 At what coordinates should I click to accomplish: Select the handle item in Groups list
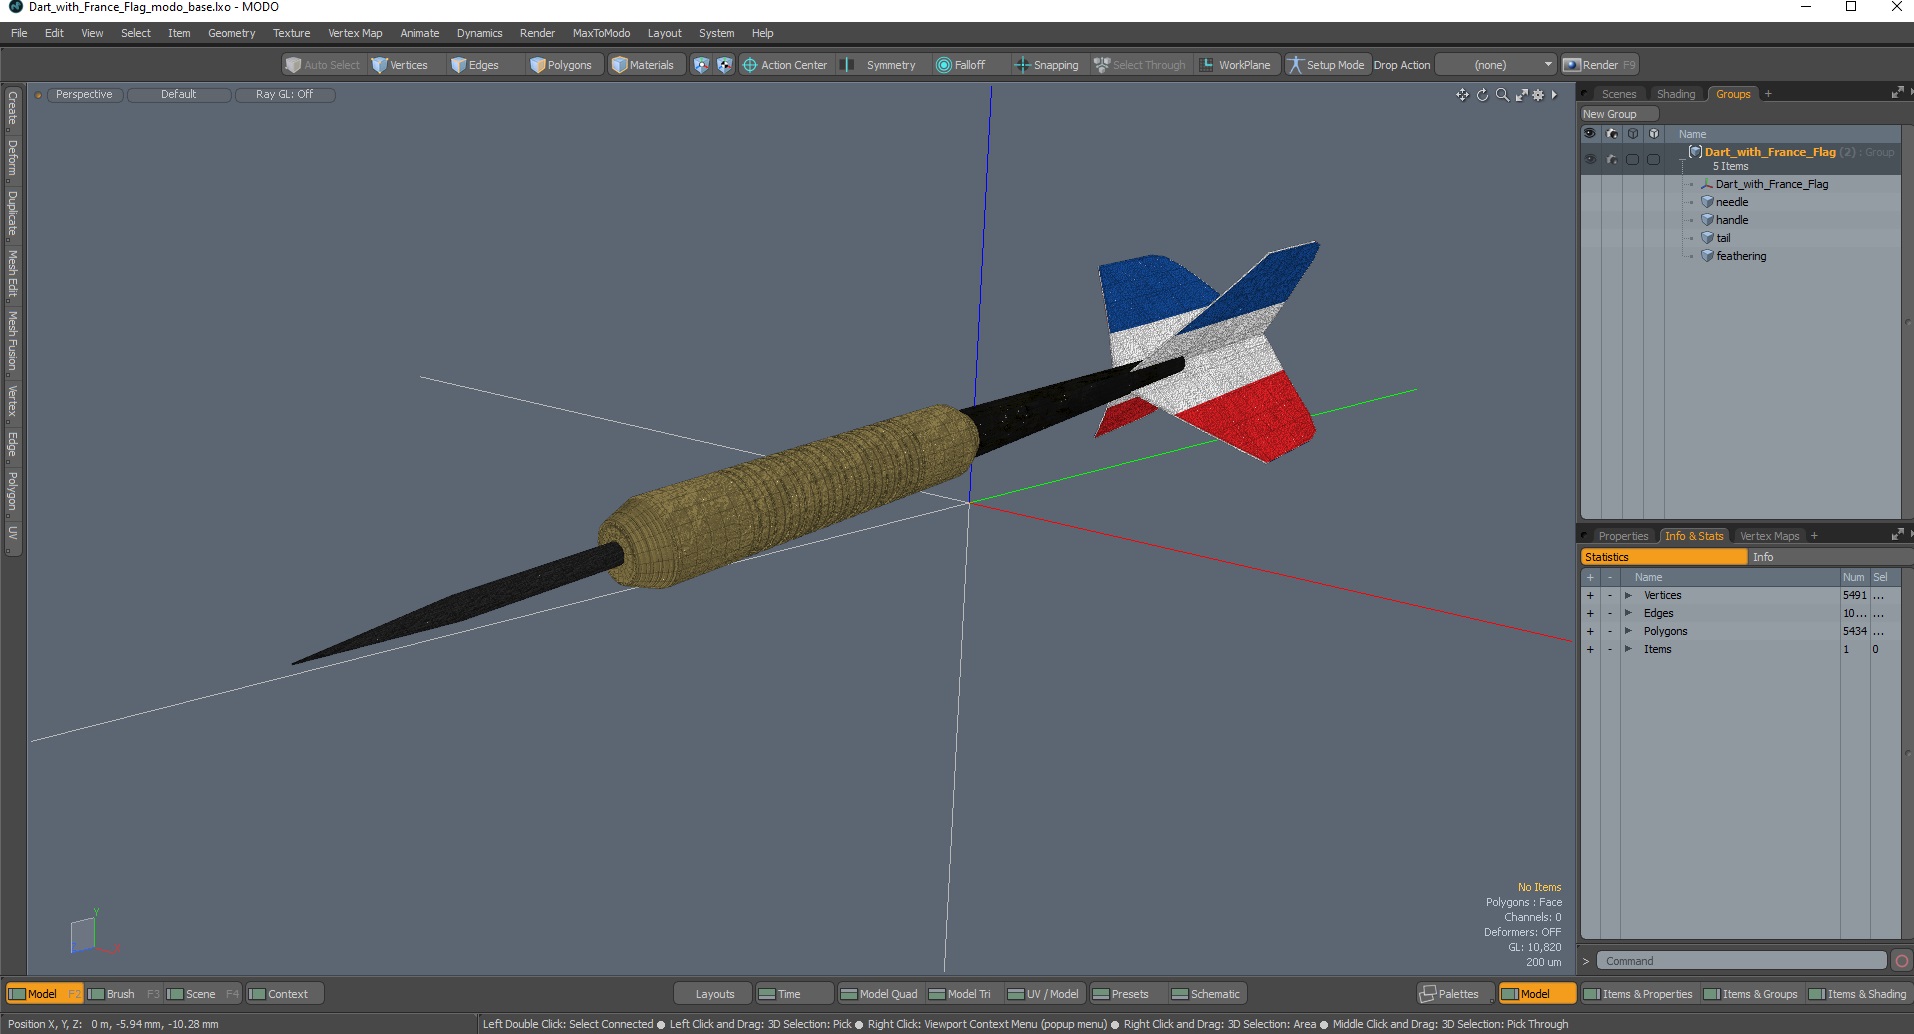pos(1732,220)
